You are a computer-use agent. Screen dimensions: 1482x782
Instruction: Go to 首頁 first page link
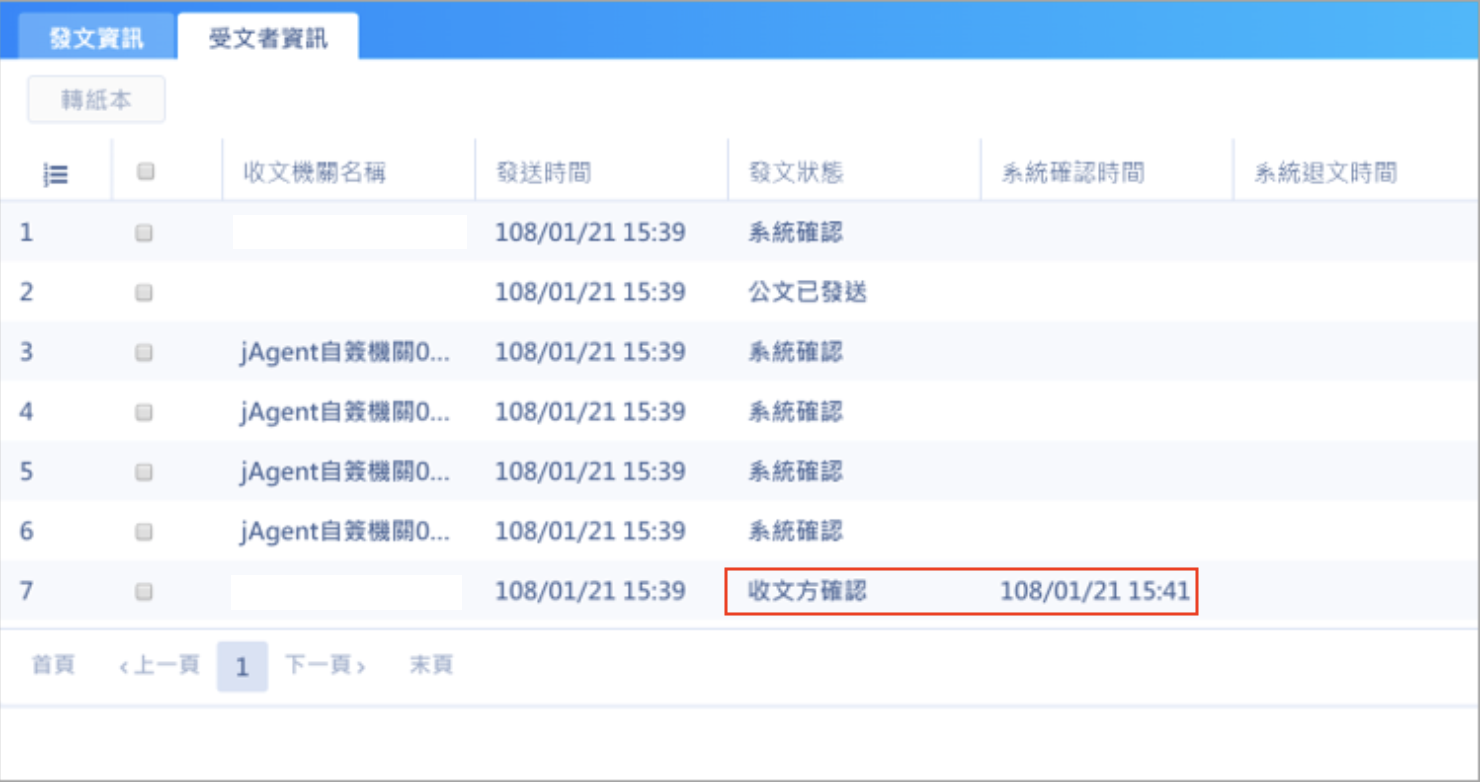pos(53,666)
